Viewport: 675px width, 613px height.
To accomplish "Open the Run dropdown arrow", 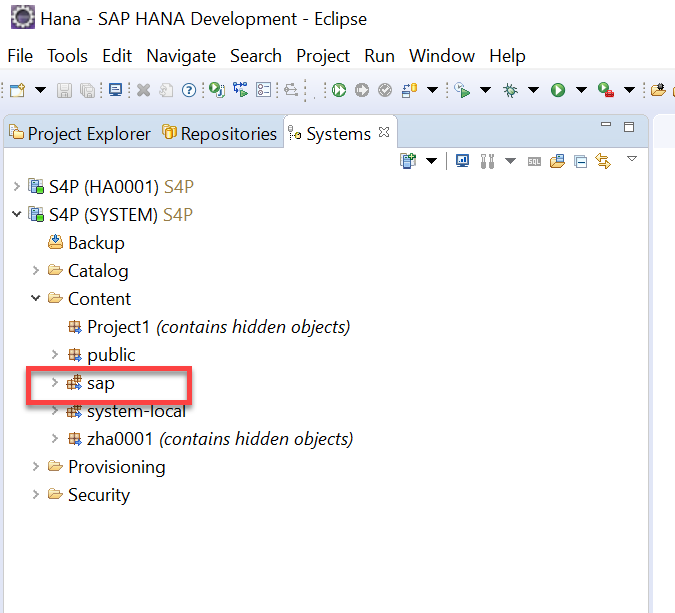I will 582,90.
